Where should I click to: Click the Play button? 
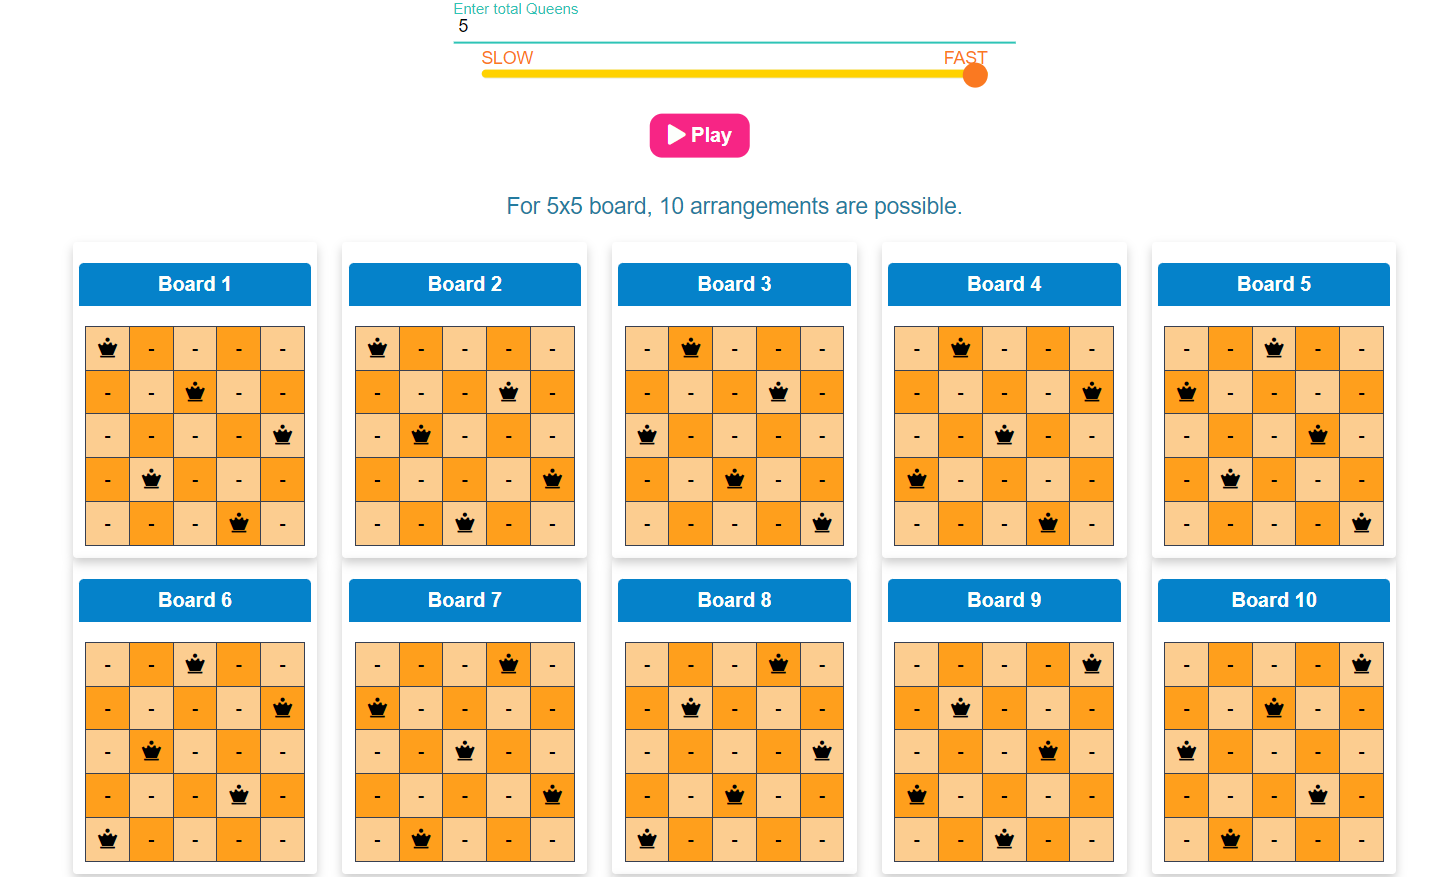coord(699,135)
